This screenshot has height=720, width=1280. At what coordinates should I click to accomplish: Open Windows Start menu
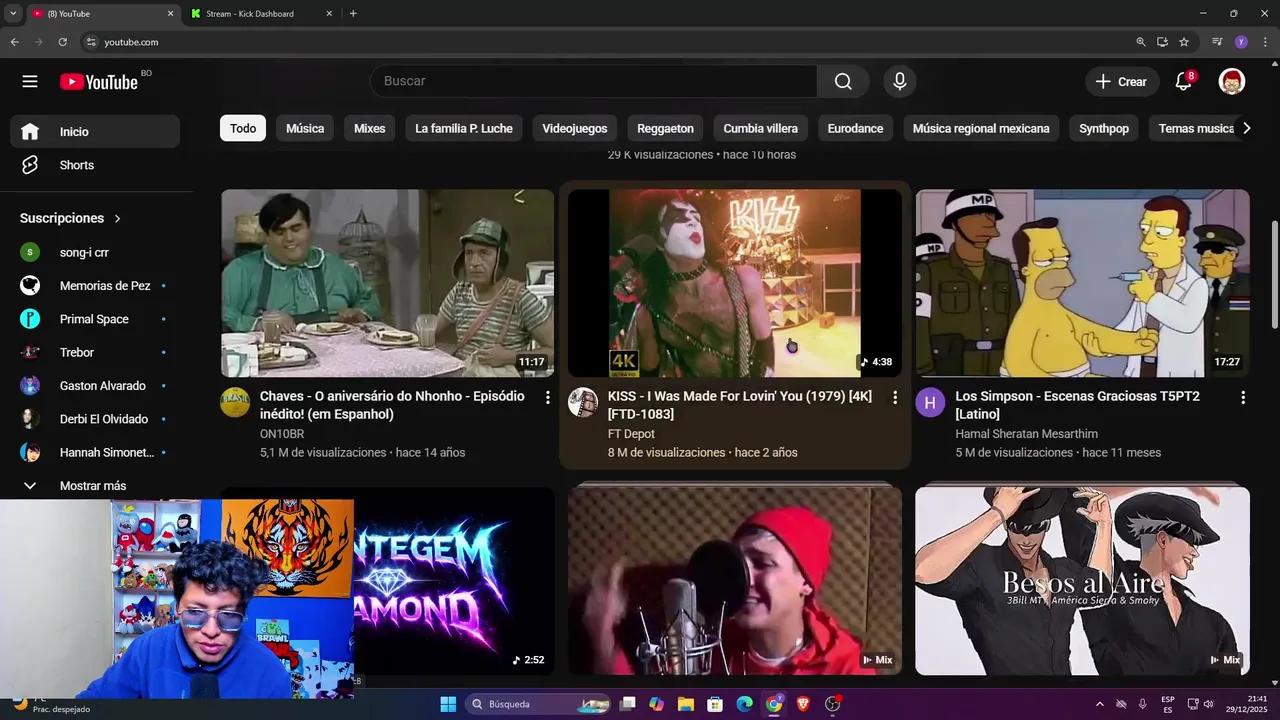448,704
